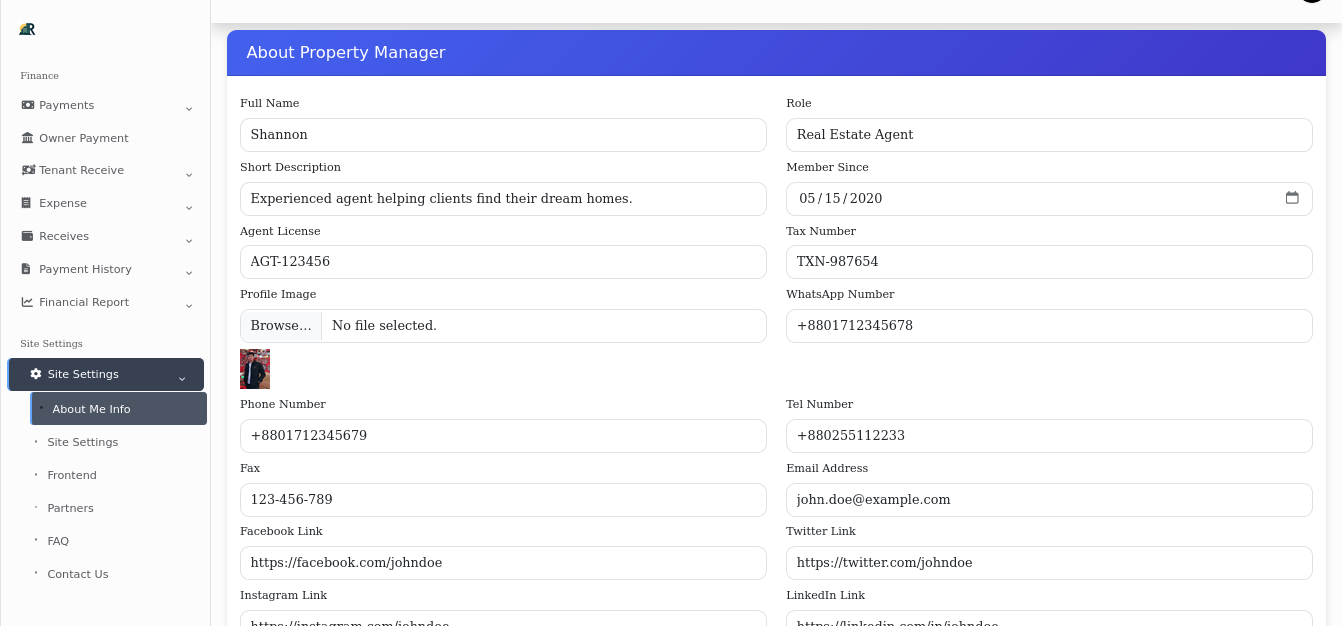
Task: Expand the Expense dropdown arrow
Action: click(x=189, y=207)
